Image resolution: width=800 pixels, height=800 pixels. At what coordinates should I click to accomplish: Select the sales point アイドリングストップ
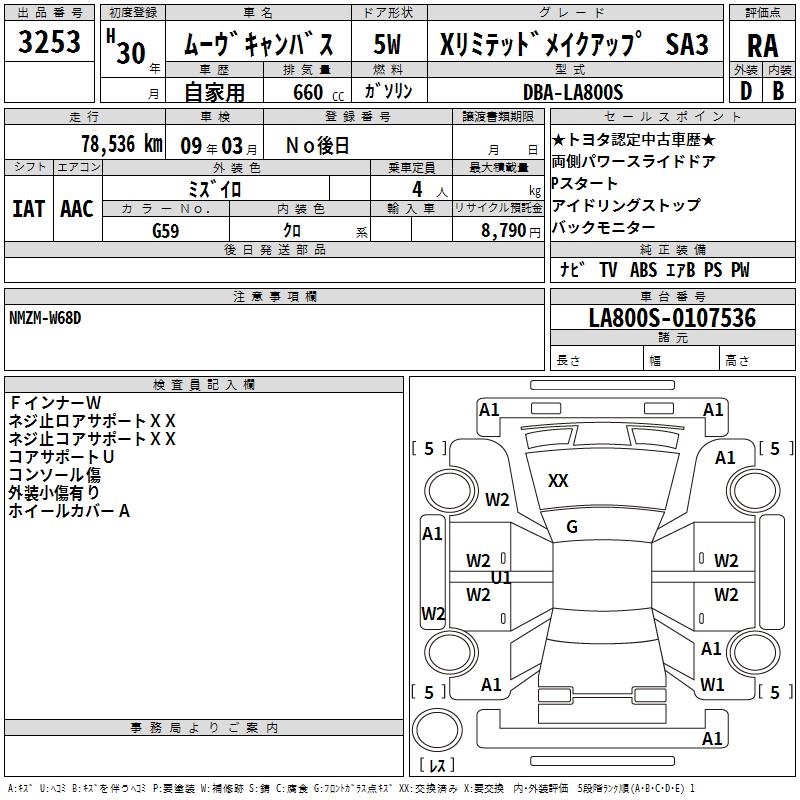pos(626,205)
